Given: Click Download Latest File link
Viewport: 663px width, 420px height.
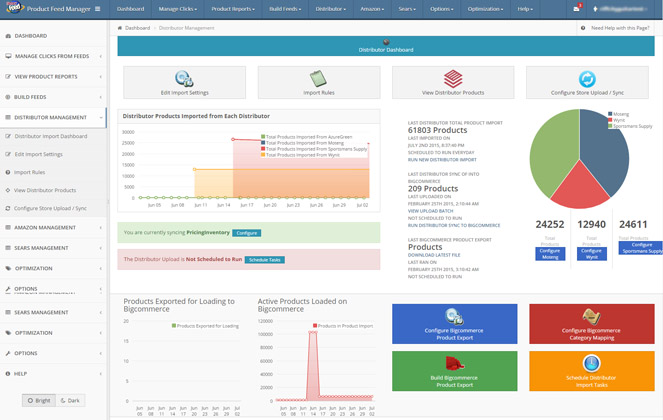Looking at the screenshot, I should 434,255.
